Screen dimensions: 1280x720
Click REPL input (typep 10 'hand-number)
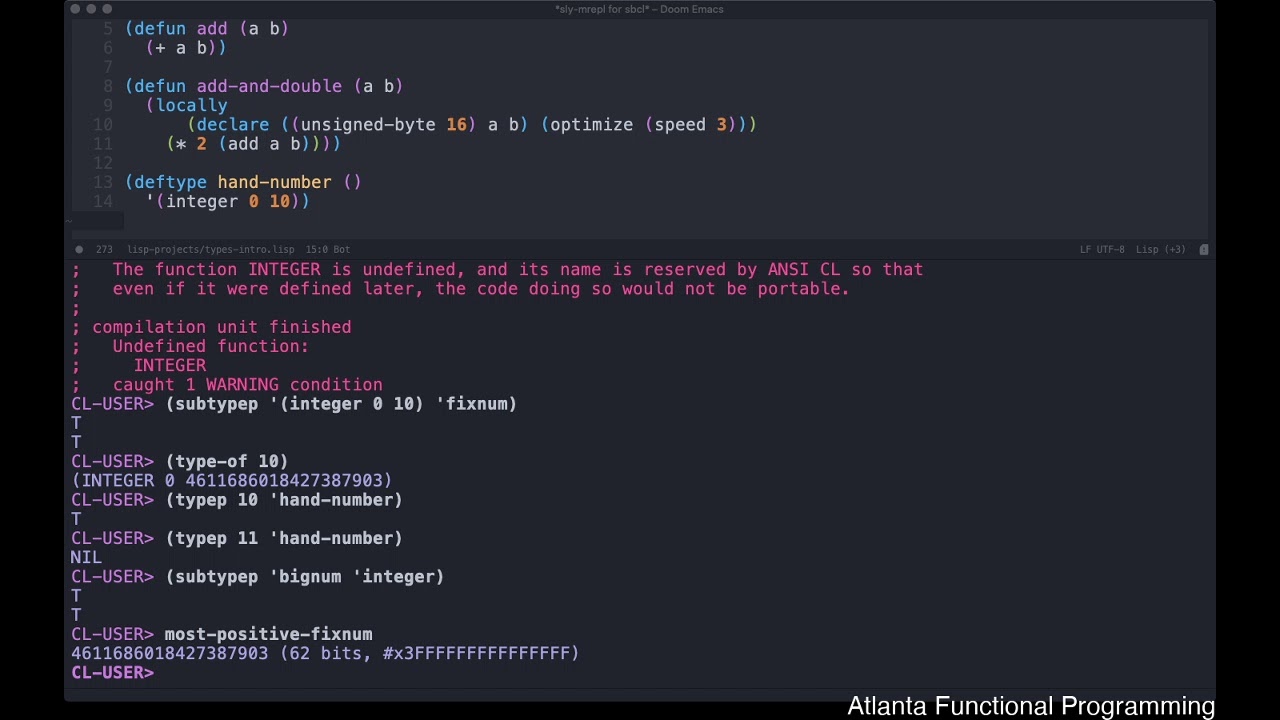pyautogui.click(x=284, y=500)
